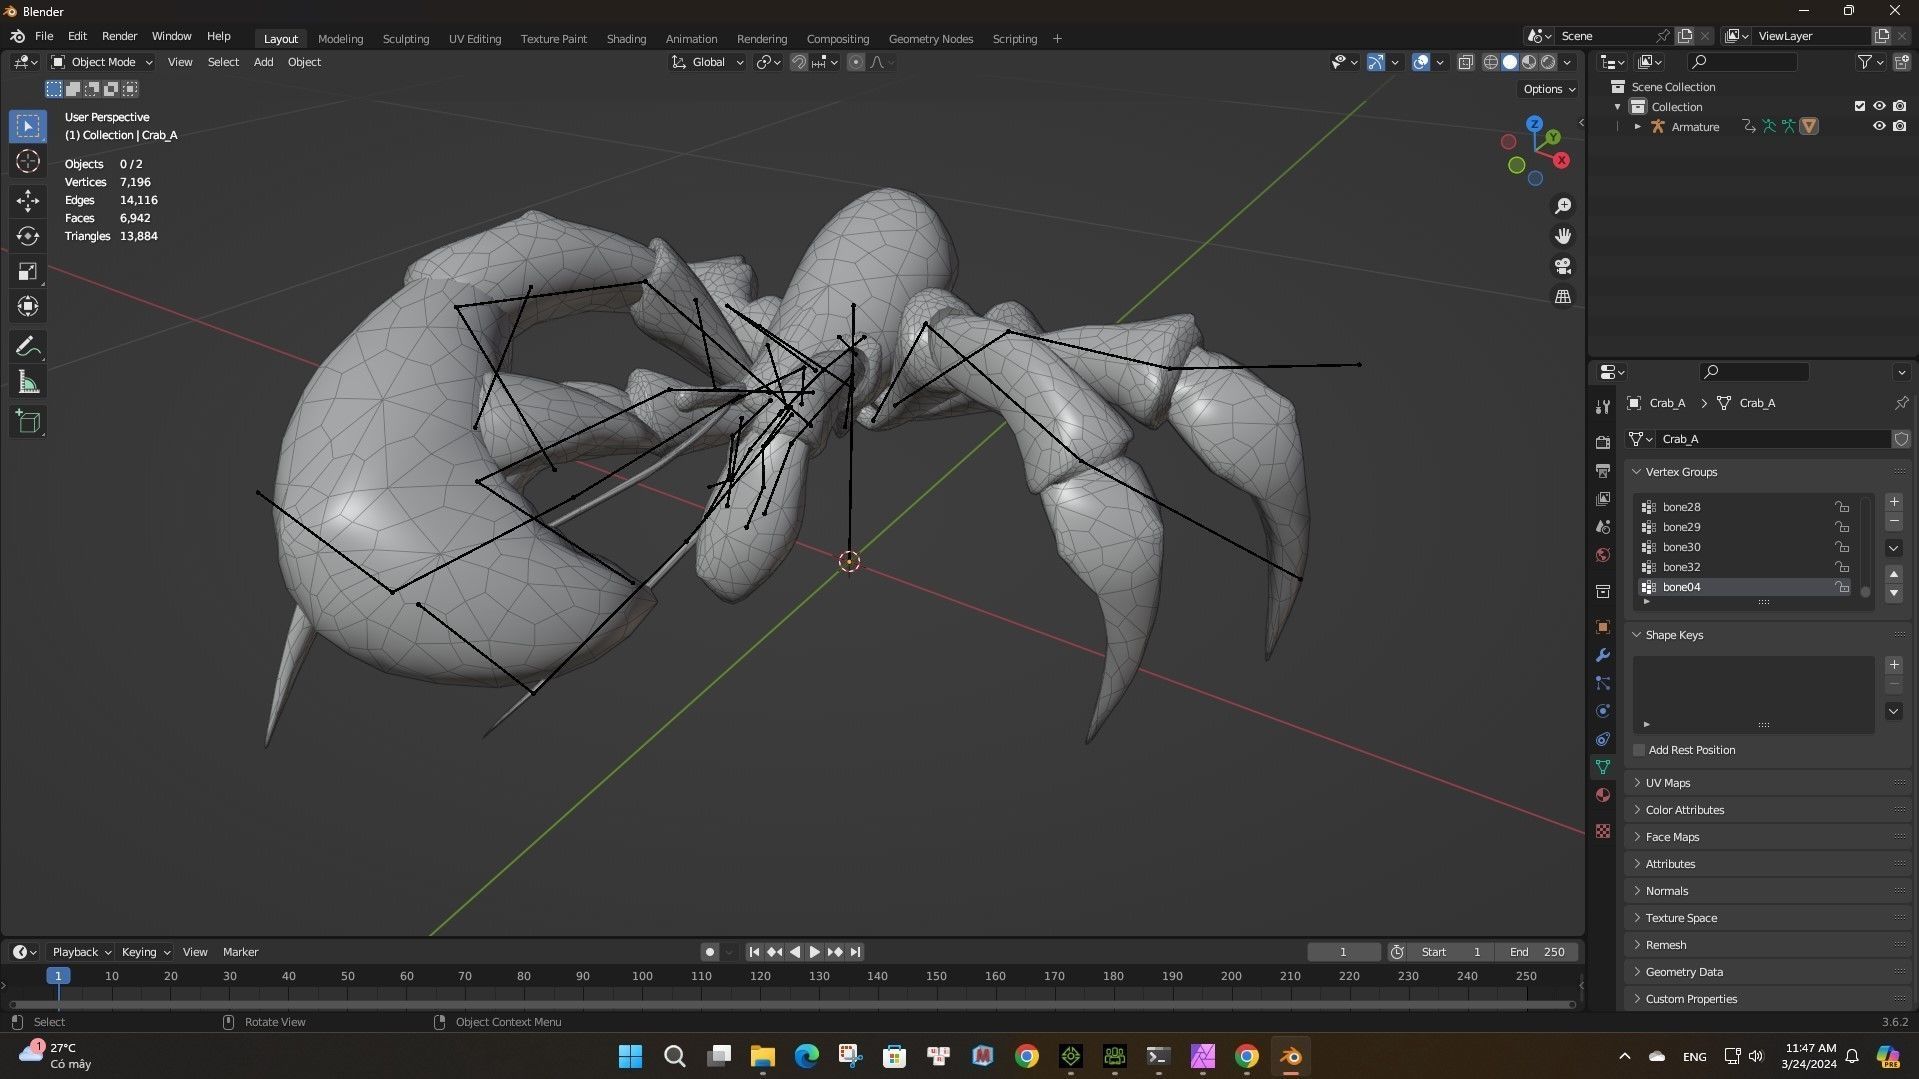Toggle lock on bone04 vertex group

pyautogui.click(x=1841, y=587)
